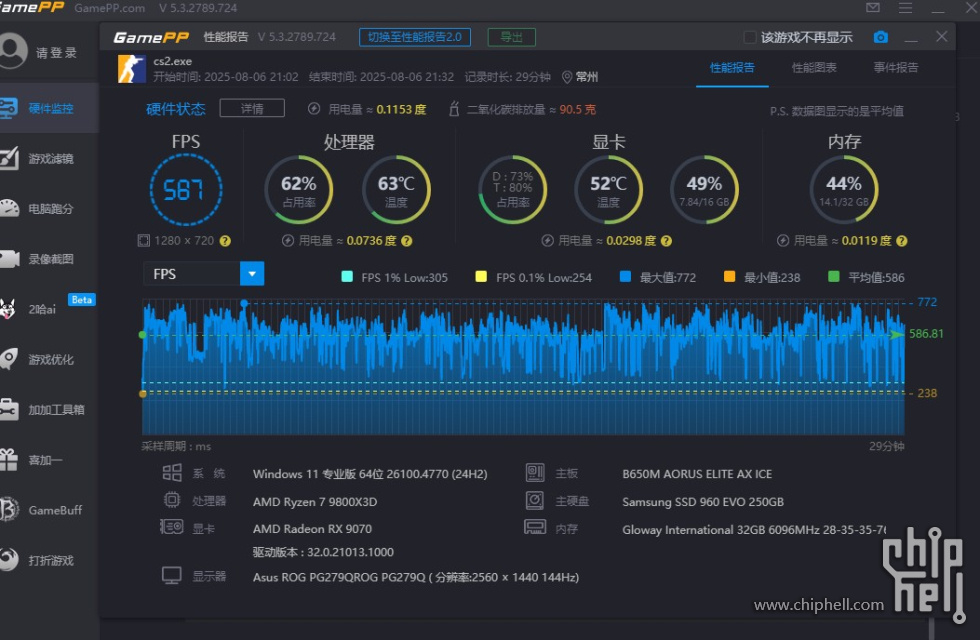Click the blue 最大值 legend swatch
Screen dimensions: 980x640
pyautogui.click(x=625, y=276)
